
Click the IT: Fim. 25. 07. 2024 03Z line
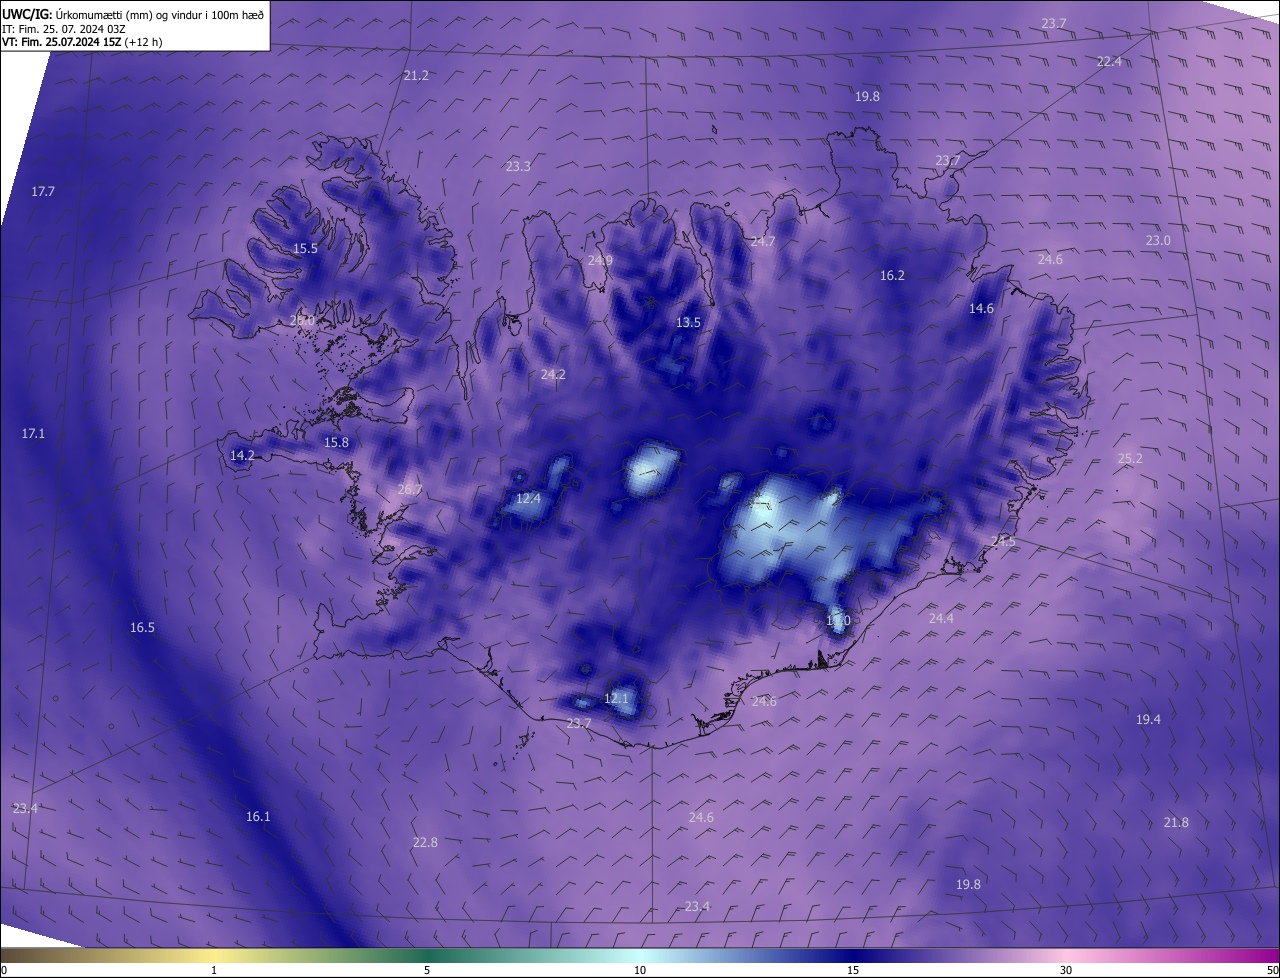pyautogui.click(x=64, y=28)
